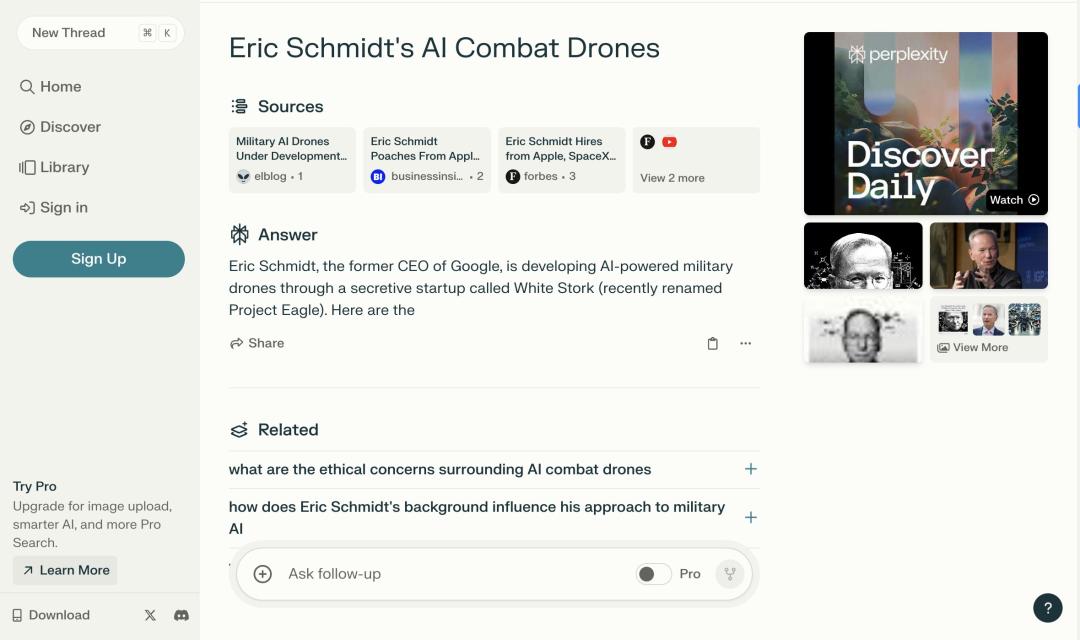The width and height of the screenshot is (1080, 640).
Task: Expand the ethical concerns related question
Action: (750, 469)
